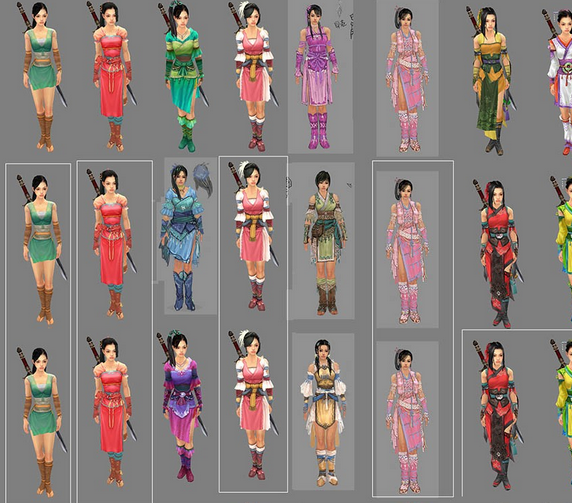Select the bottom-row red long dress character

(112, 412)
